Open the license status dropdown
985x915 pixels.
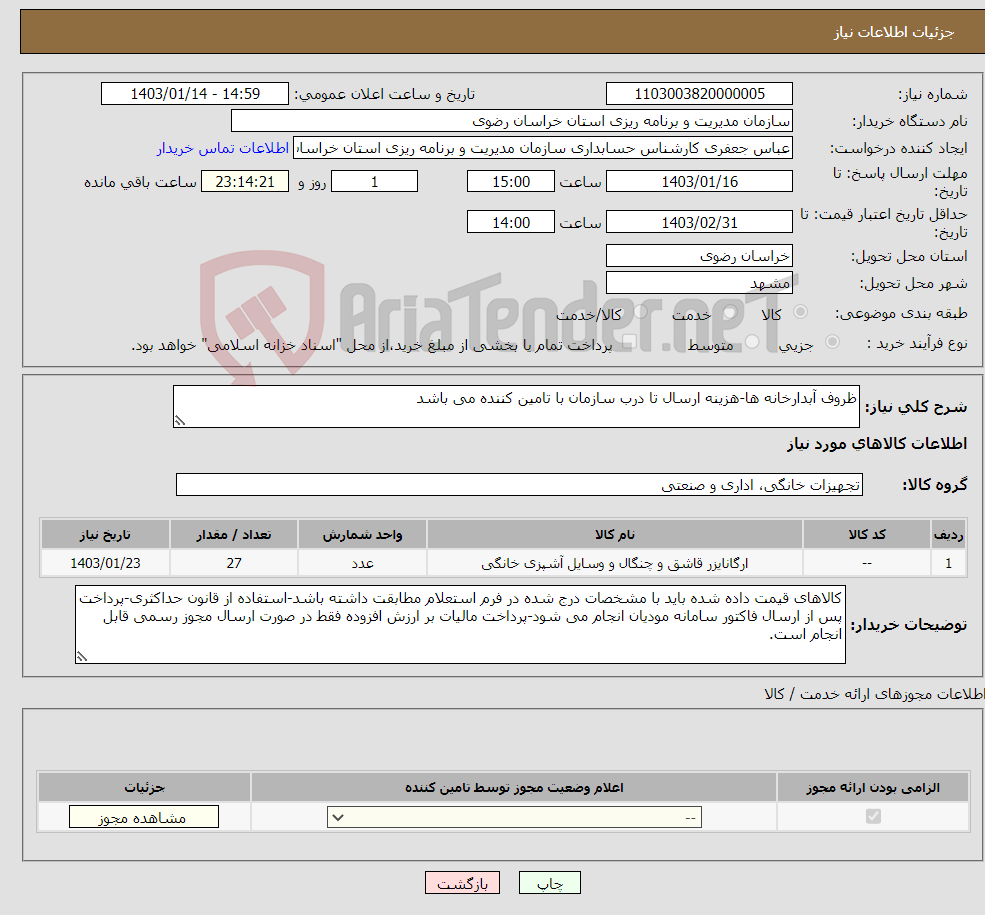(514, 817)
